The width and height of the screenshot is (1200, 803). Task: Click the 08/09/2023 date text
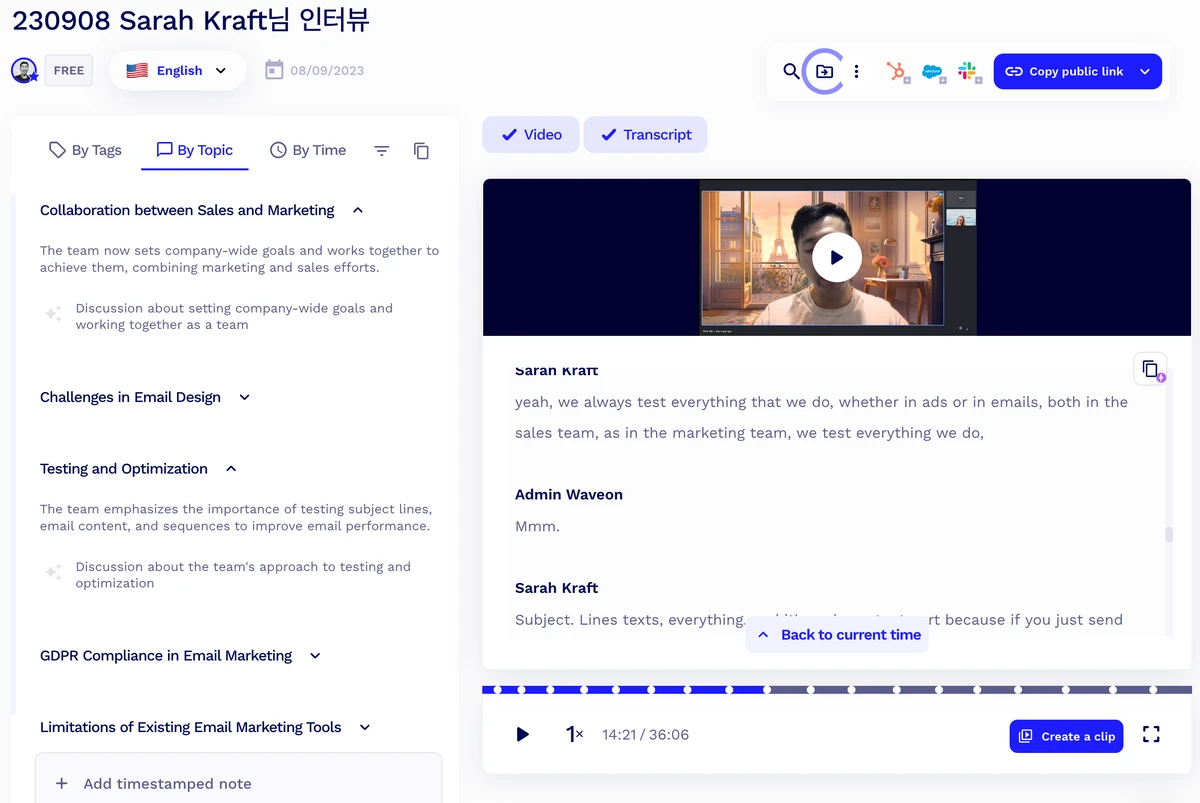tap(327, 71)
